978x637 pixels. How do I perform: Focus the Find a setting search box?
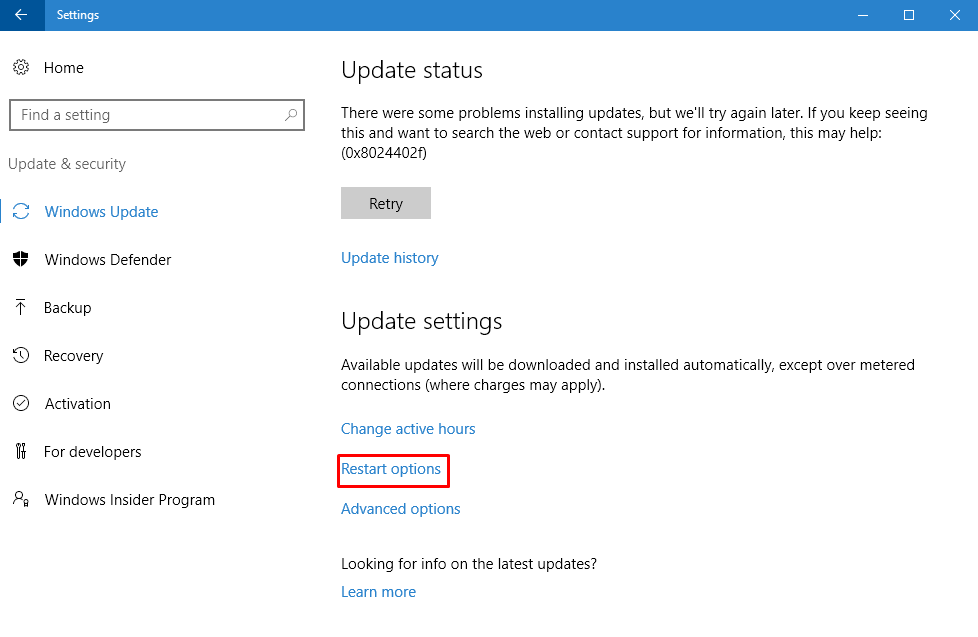click(x=145, y=115)
